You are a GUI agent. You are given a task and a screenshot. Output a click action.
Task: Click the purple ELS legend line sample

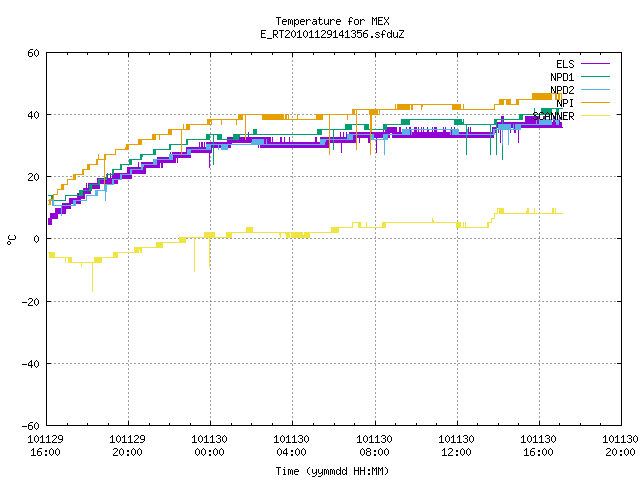[595, 64]
